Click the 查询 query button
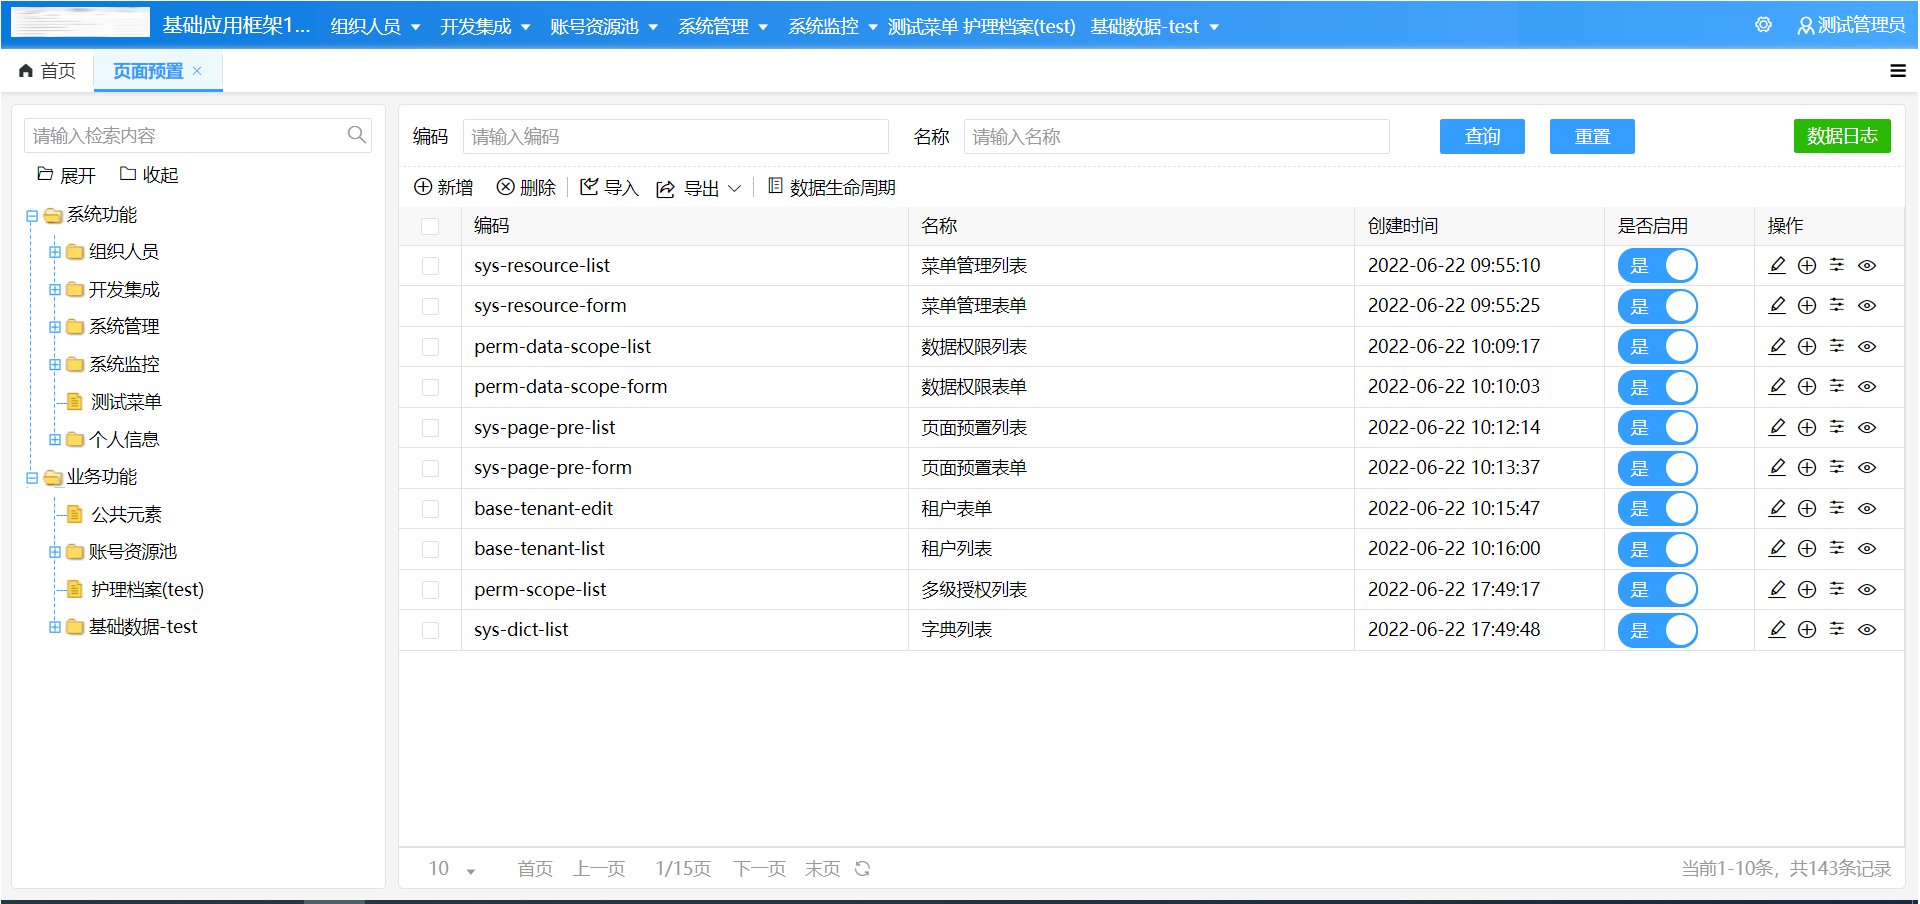Screen dimensions: 1920x904 point(1482,136)
